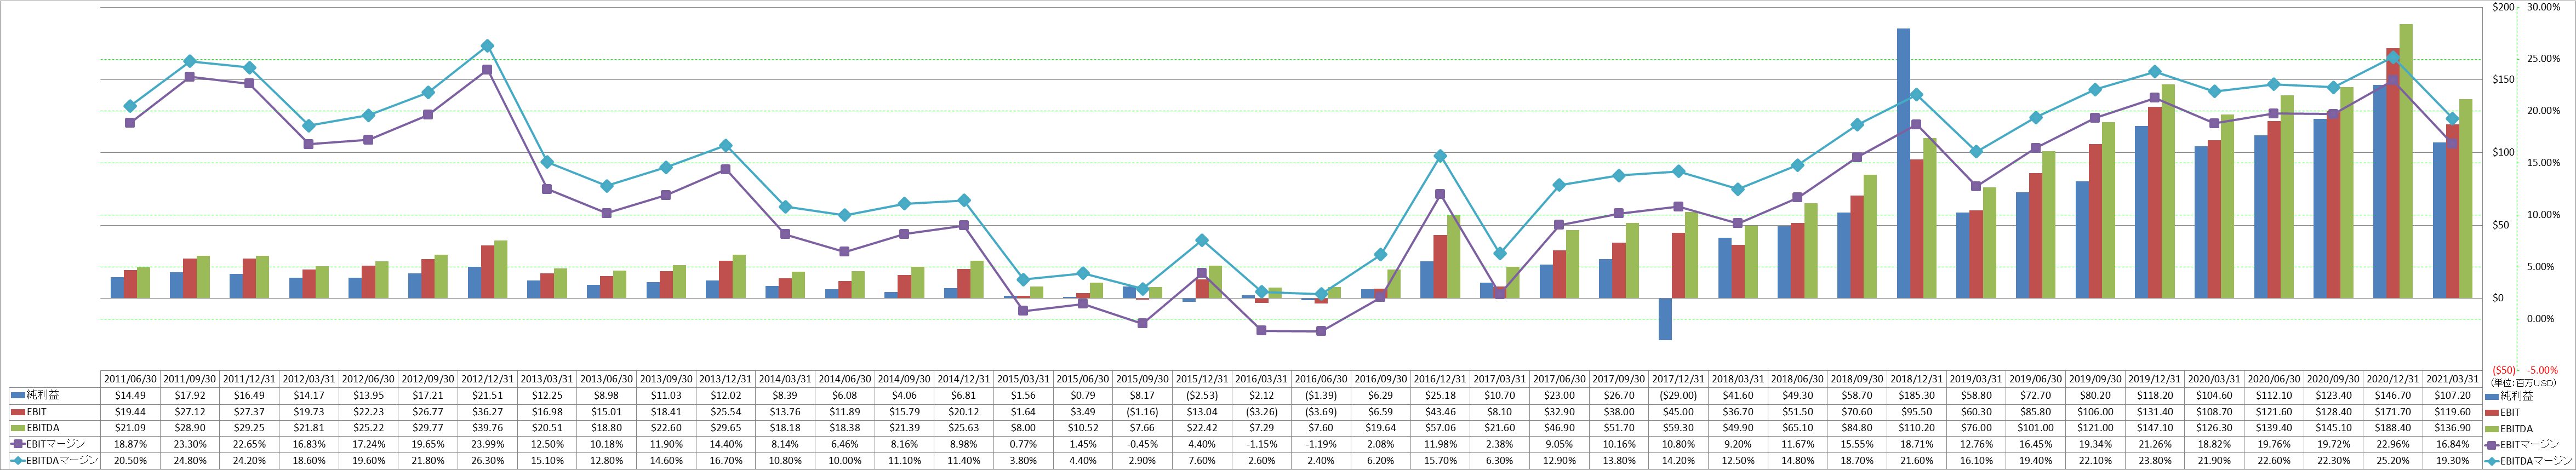
Task: Click the $171.70 EBIT cell
Action: [x=2392, y=412]
